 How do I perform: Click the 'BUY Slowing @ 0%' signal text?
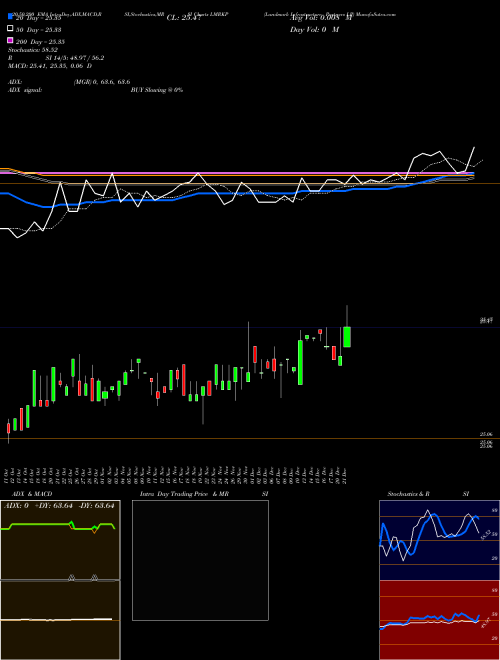click(x=157, y=90)
